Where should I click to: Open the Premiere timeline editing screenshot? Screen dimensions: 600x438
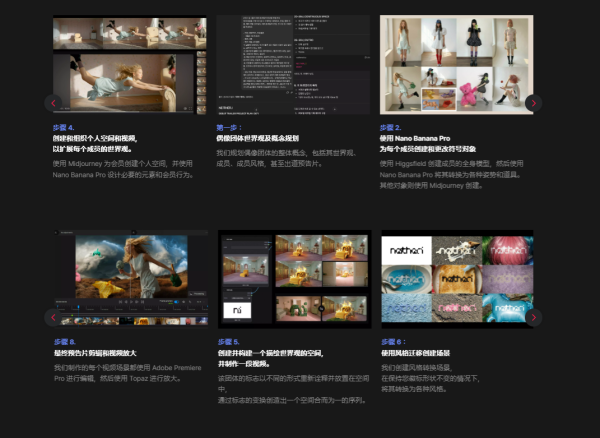pyautogui.click(x=131, y=279)
